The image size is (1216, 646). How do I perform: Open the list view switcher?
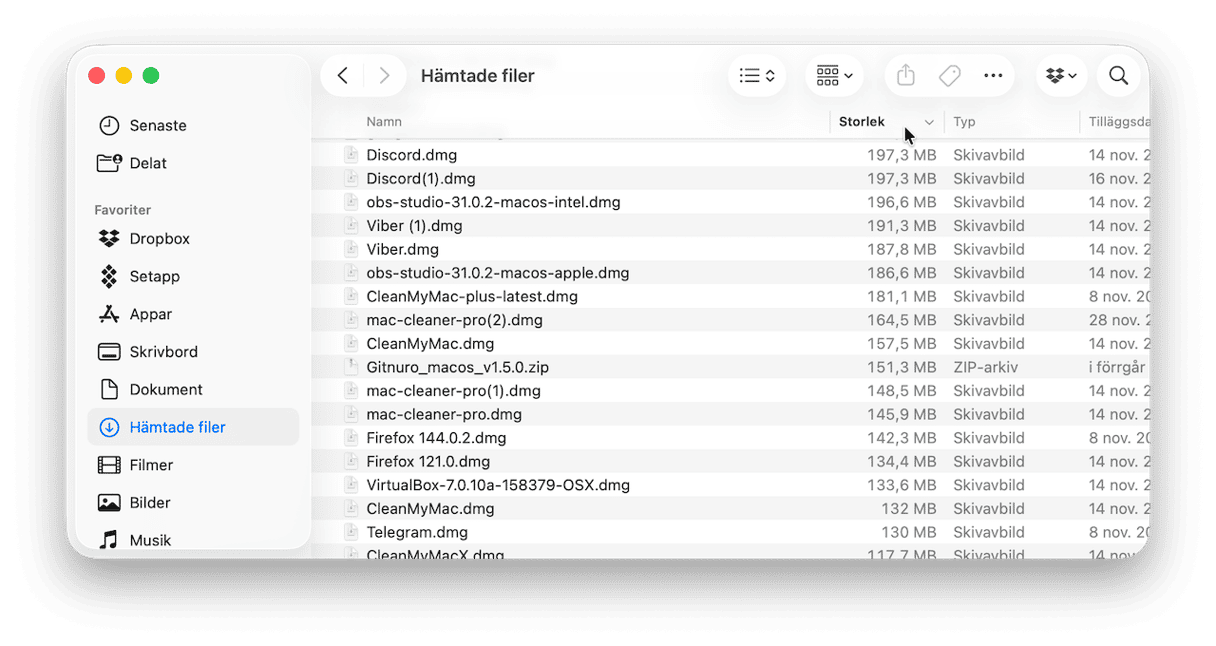point(757,76)
